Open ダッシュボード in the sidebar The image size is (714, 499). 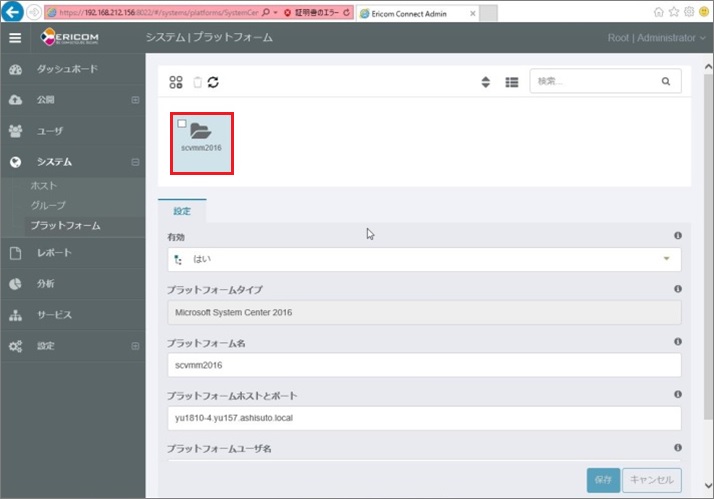pos(68,69)
